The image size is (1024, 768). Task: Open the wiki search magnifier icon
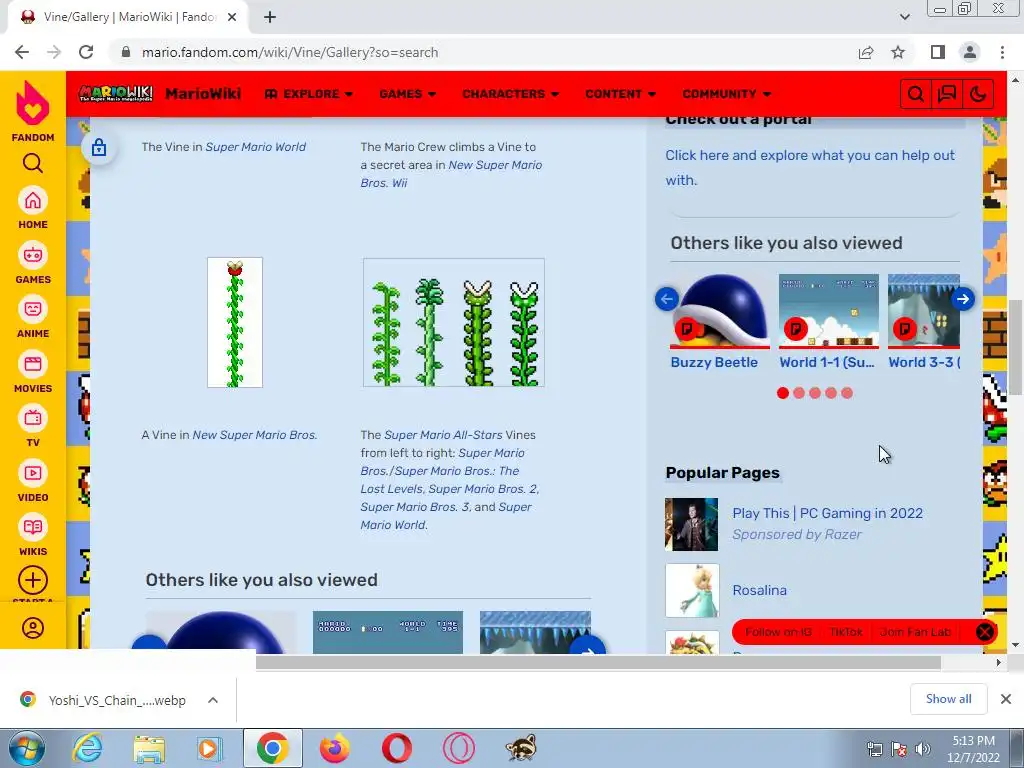916,95
